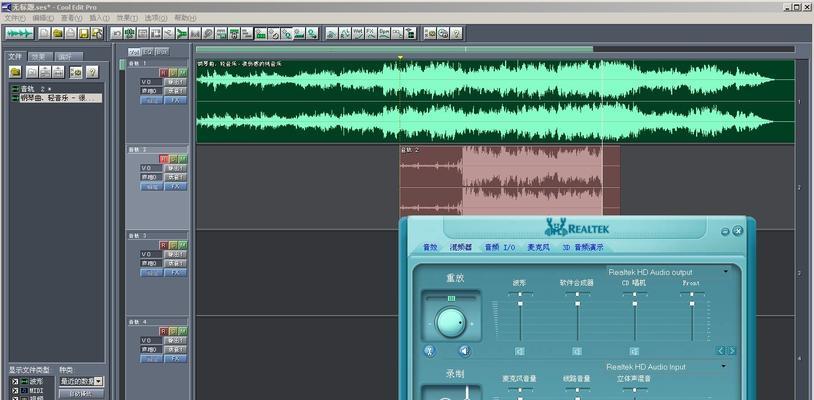The image size is (814, 400).
Task: Click the question mark icon in file panel
Action: click(92, 72)
